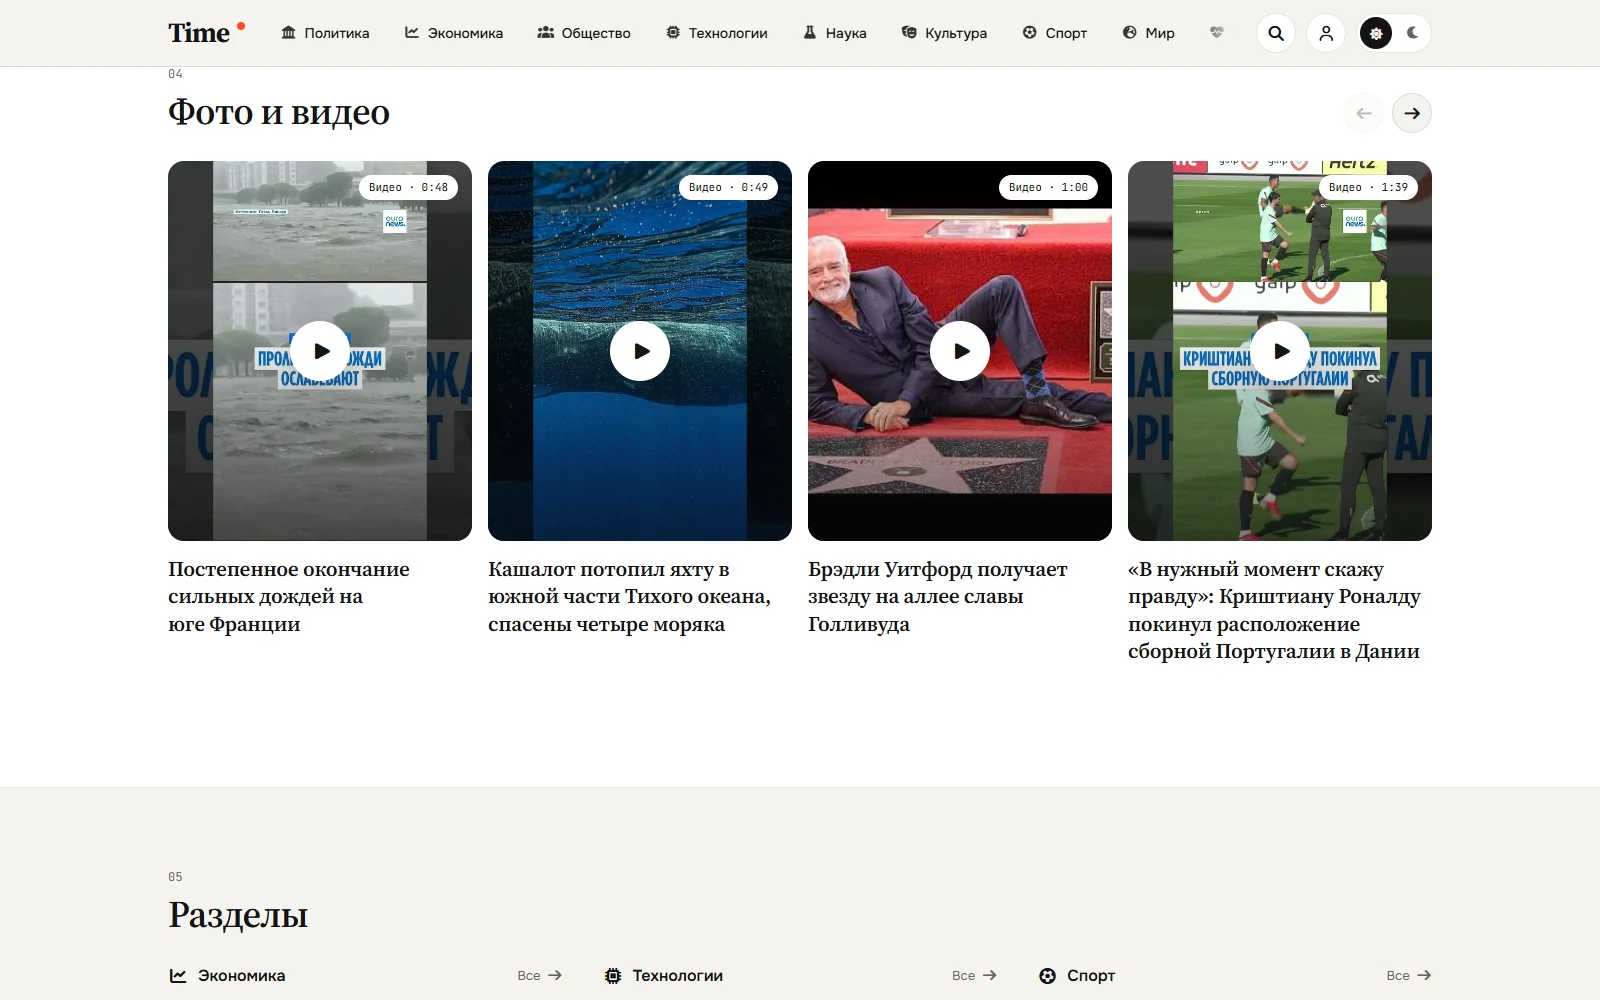Open Экономика section heading in Разделы
The image size is (1600, 1000).
(x=241, y=976)
